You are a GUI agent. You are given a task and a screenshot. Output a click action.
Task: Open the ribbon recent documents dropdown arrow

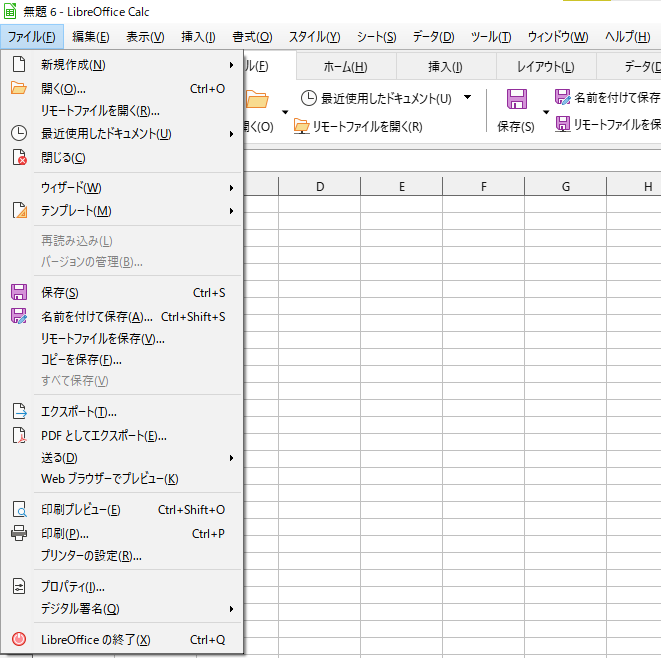click(x=468, y=97)
